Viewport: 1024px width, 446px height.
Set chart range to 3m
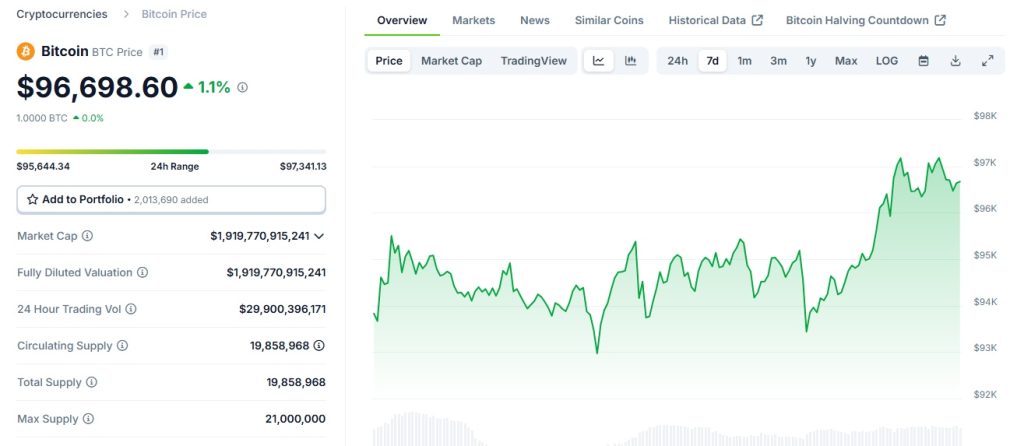(x=778, y=61)
